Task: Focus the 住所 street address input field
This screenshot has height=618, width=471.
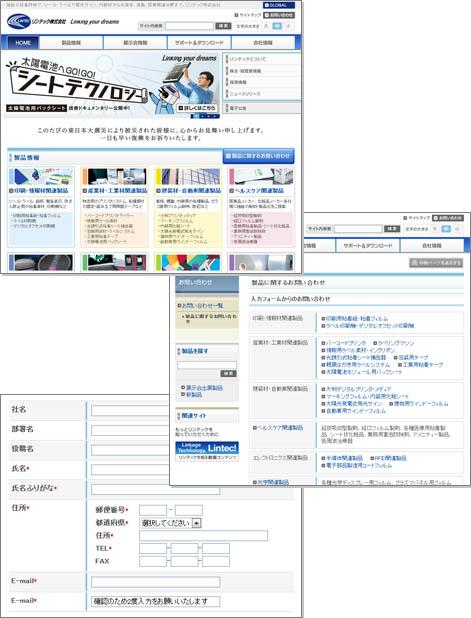Action: click(203, 536)
